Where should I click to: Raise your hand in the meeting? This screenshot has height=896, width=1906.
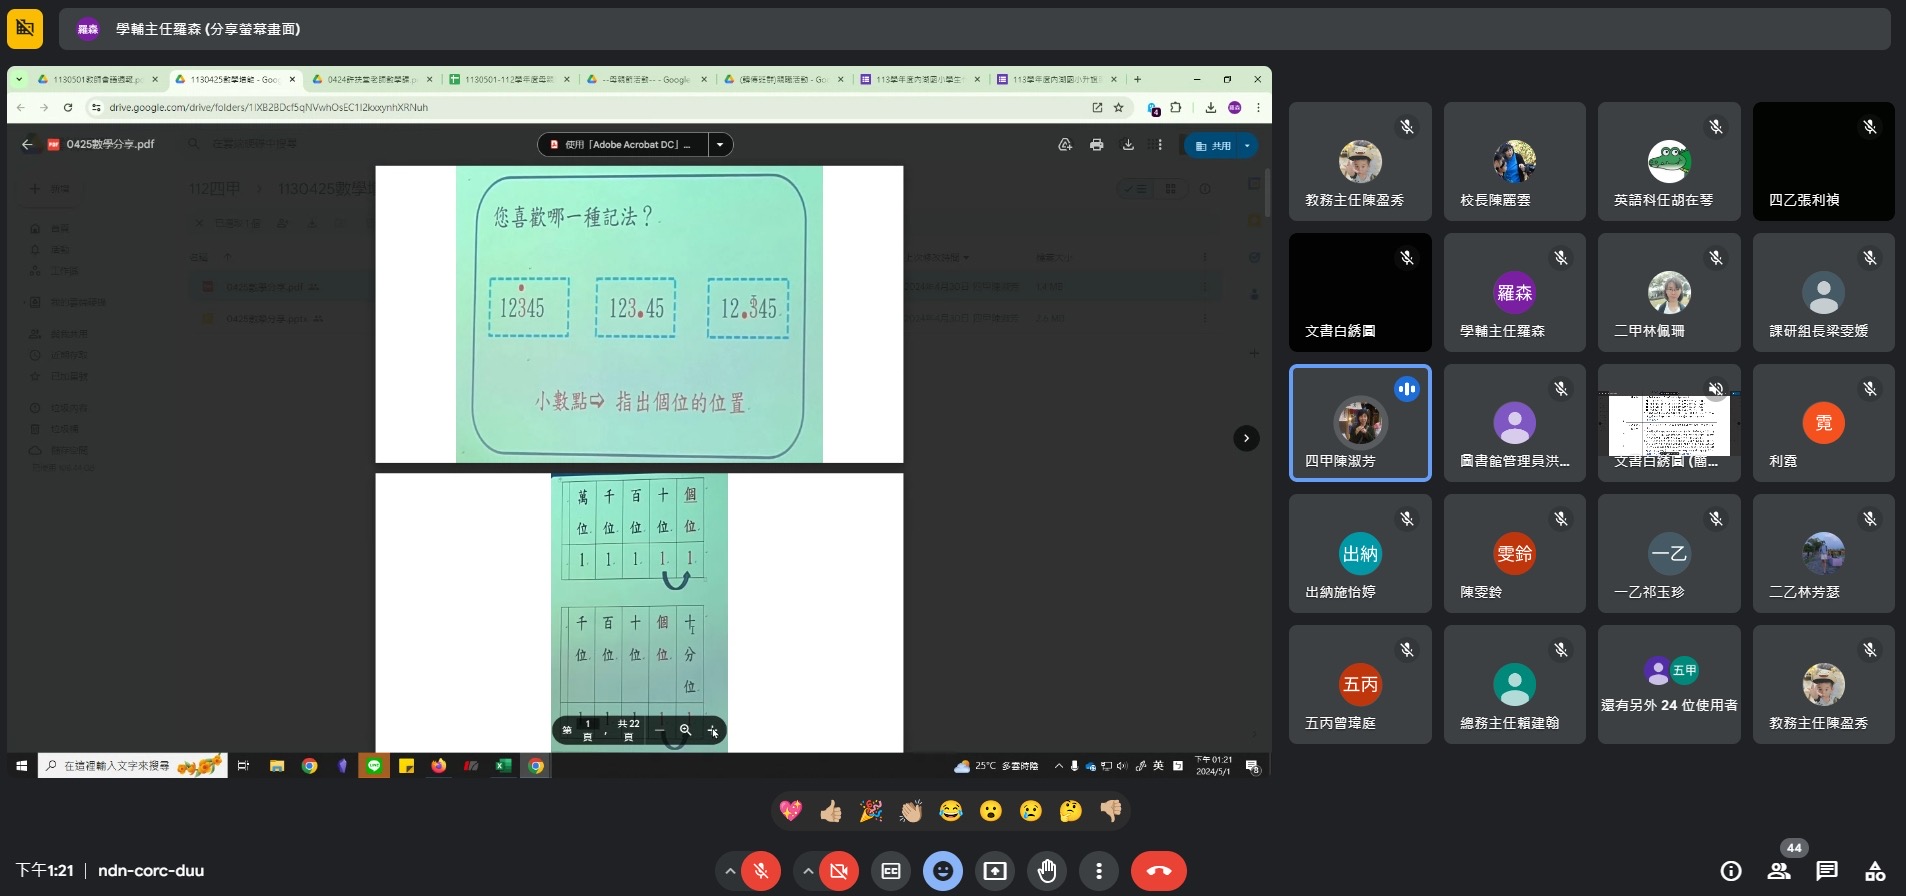click(x=1047, y=871)
